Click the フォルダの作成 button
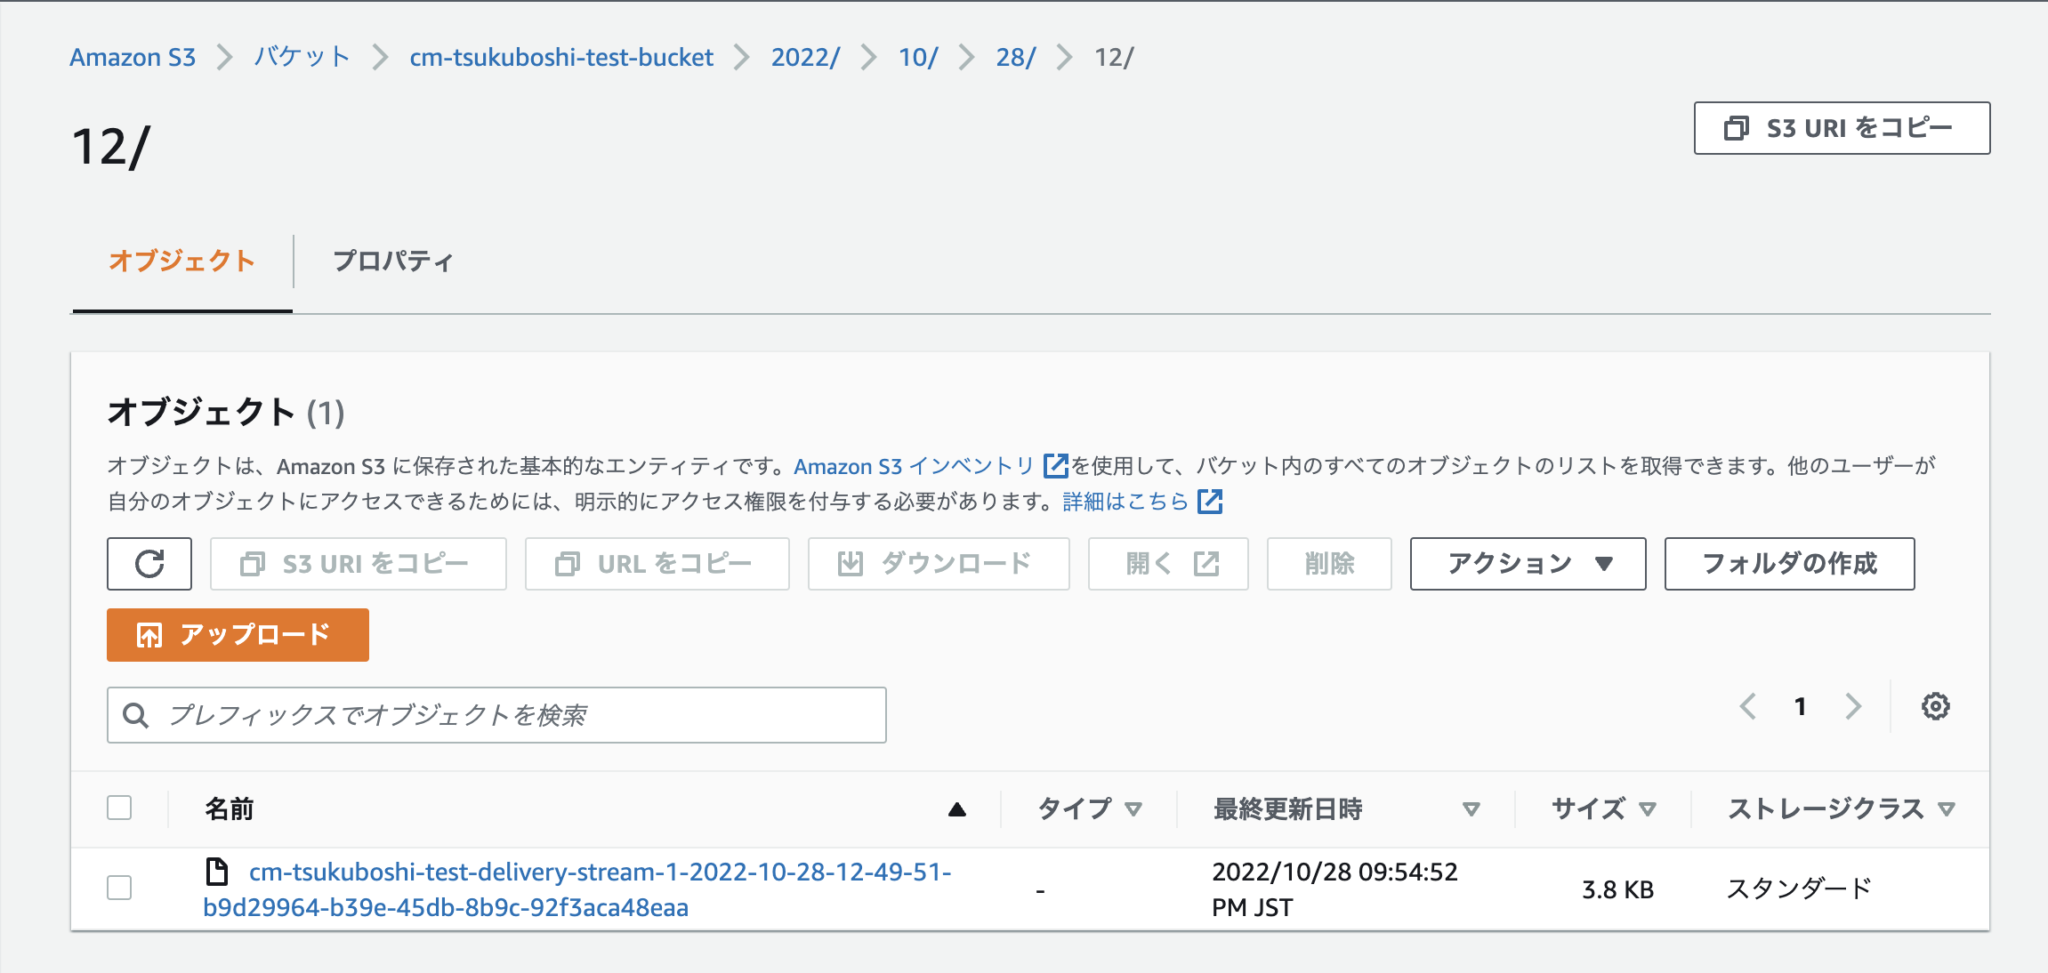Viewport: 2048px width, 973px height. [1789, 563]
